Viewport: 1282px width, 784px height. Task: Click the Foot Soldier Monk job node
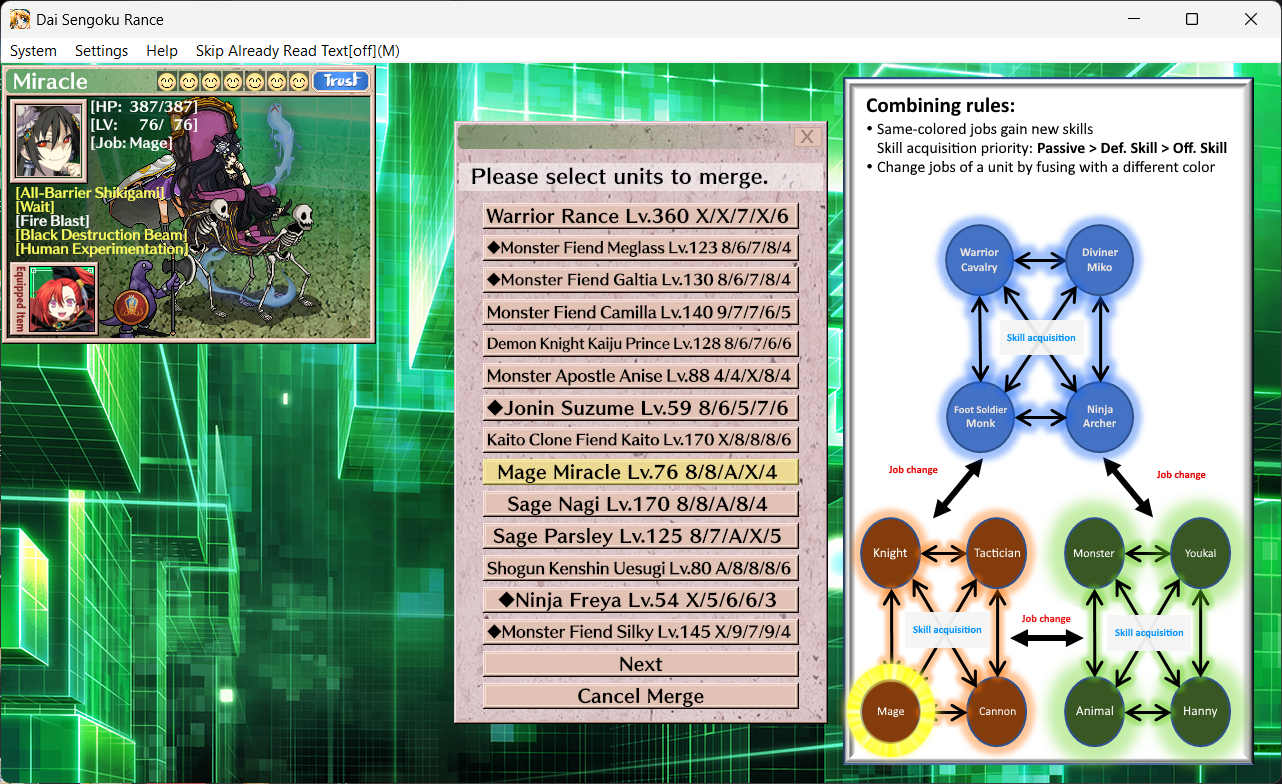[980, 416]
